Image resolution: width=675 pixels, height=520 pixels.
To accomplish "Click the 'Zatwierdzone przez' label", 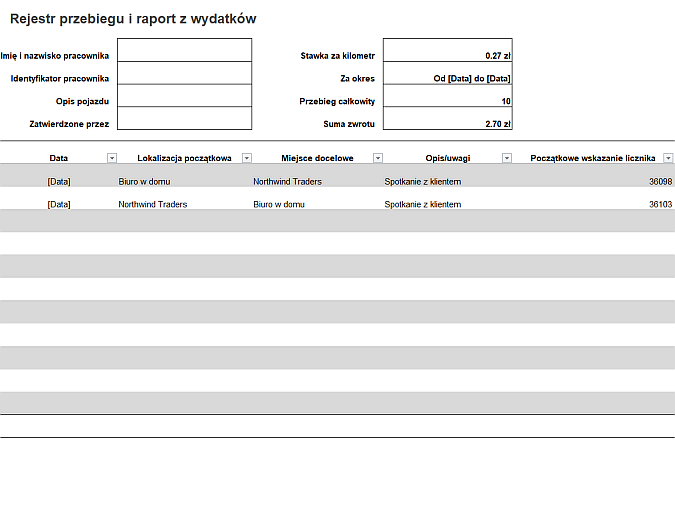I will [x=69, y=124].
